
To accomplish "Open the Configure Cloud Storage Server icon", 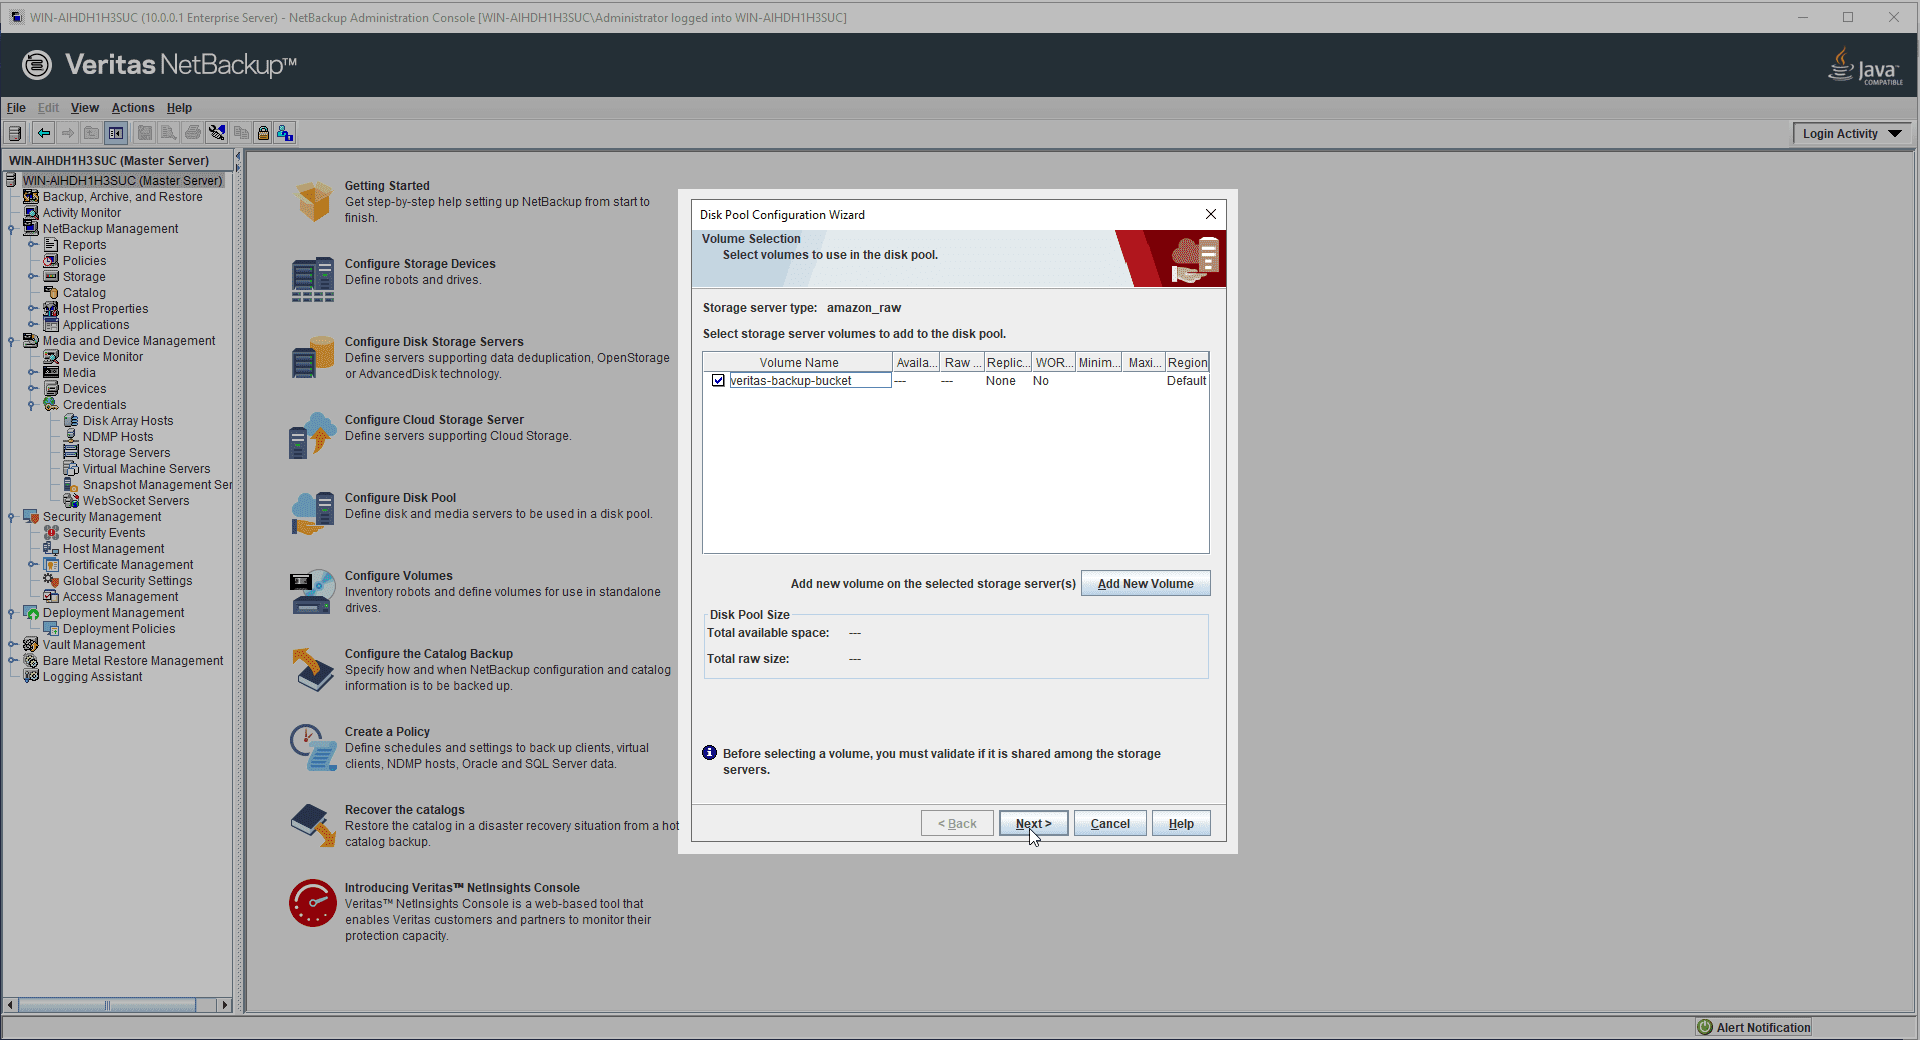I will tap(313, 435).
